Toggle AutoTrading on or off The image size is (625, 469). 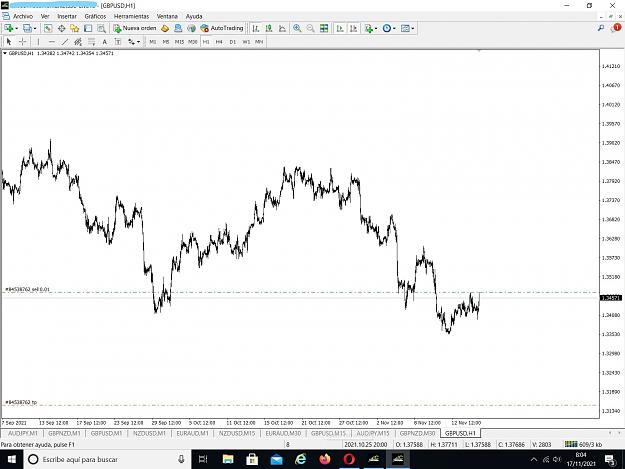(222, 28)
